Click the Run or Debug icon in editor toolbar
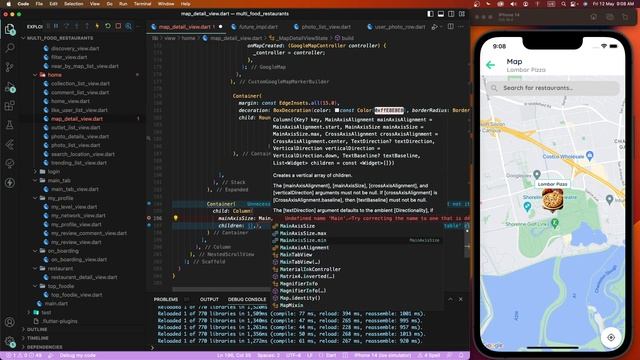Image resolution: width=640 pixels, height=360 pixels. [x=435, y=27]
